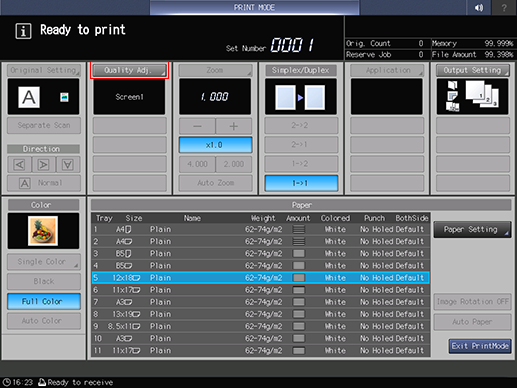
Task: Open help with the question mark icon
Action: click(504, 7)
